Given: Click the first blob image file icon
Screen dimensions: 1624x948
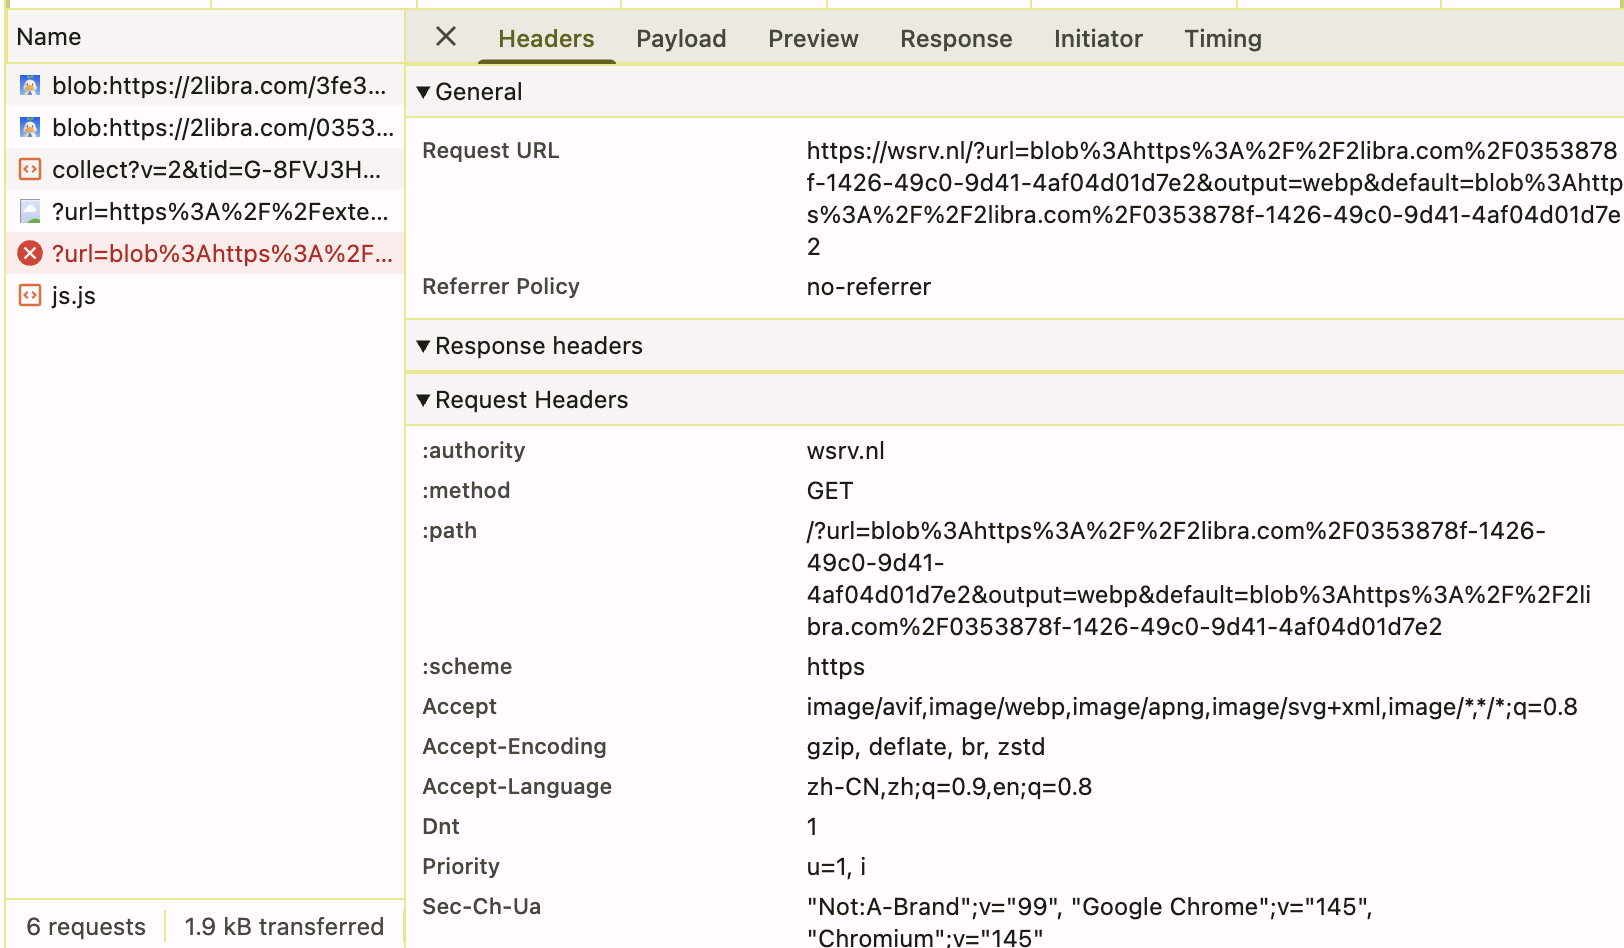Looking at the screenshot, I should [30, 86].
